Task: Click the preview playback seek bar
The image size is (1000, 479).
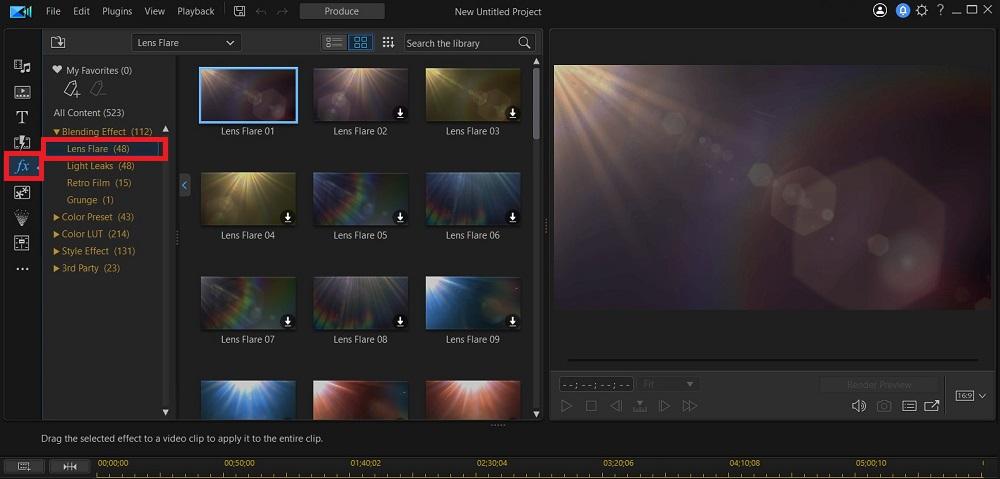Action: [772, 360]
